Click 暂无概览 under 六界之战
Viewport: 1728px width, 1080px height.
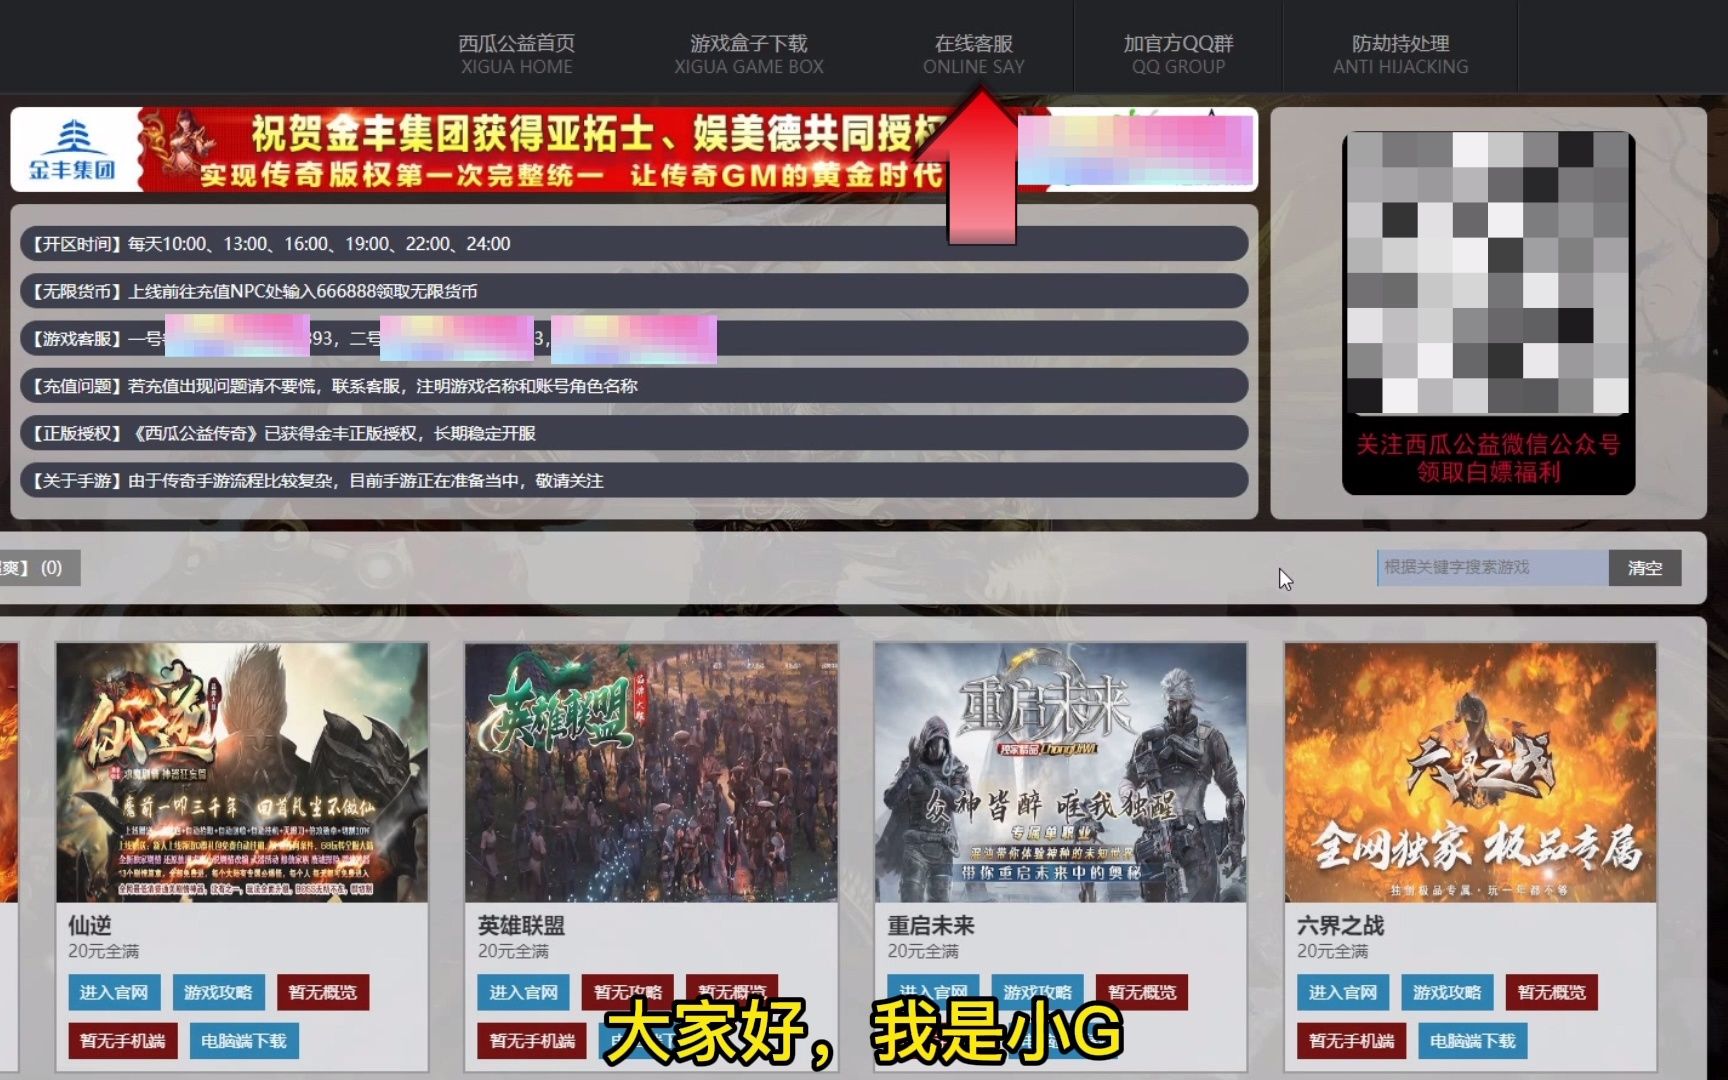point(1552,992)
